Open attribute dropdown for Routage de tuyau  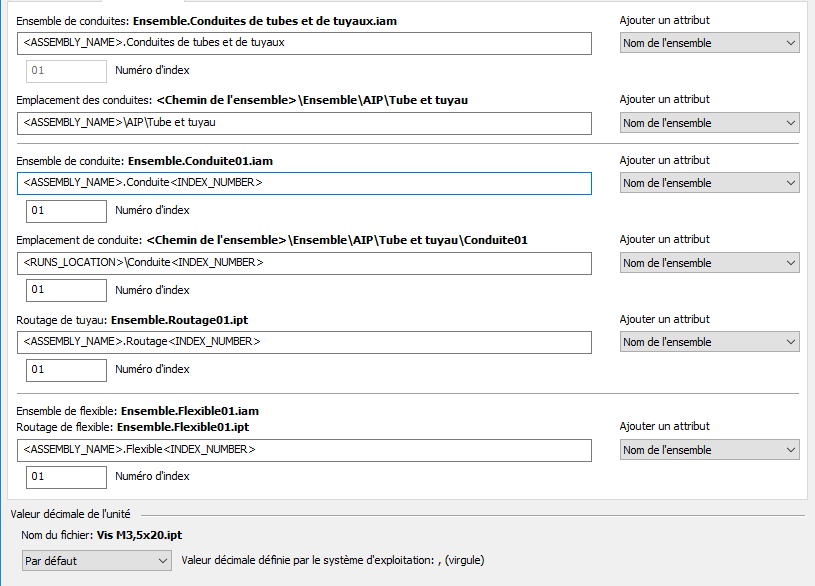tap(709, 342)
